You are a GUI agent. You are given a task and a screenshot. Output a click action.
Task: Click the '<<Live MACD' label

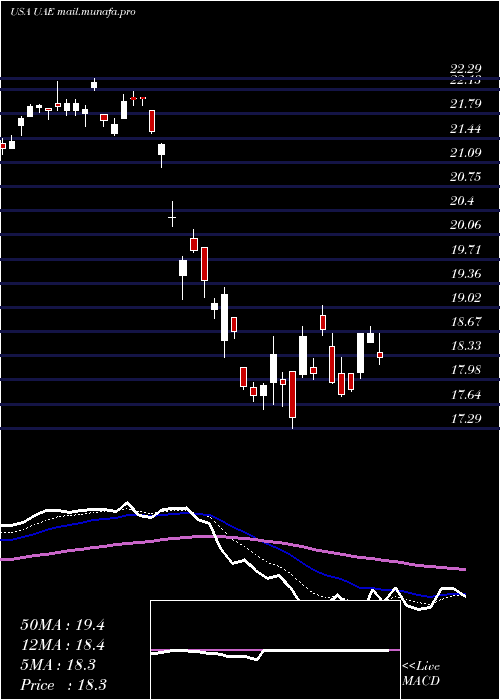[x=421, y=674]
